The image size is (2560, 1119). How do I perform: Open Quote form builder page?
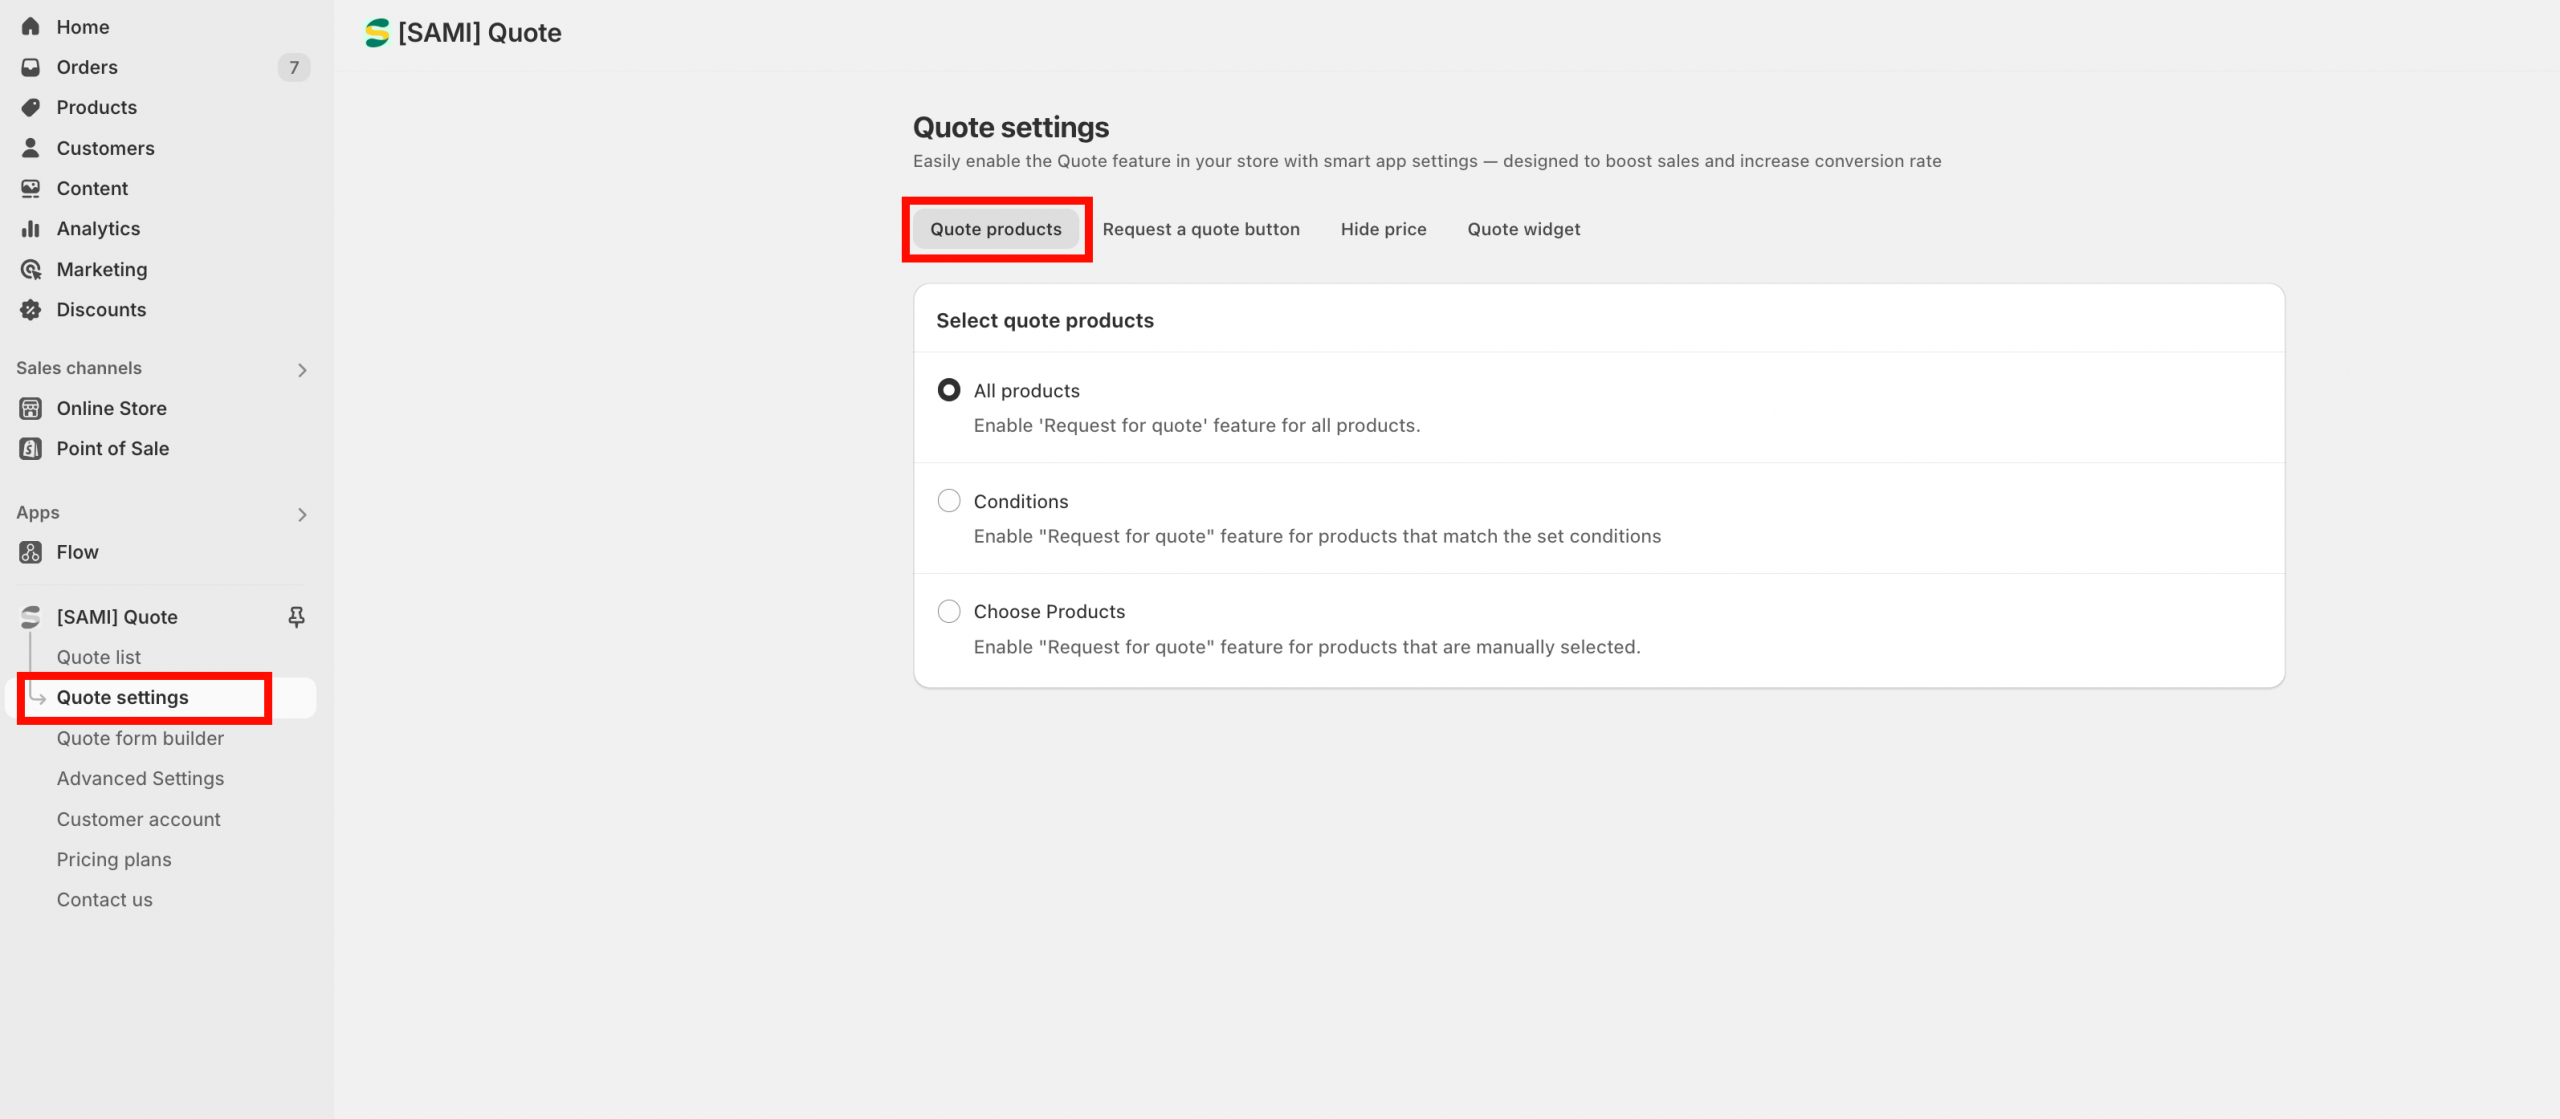click(140, 738)
